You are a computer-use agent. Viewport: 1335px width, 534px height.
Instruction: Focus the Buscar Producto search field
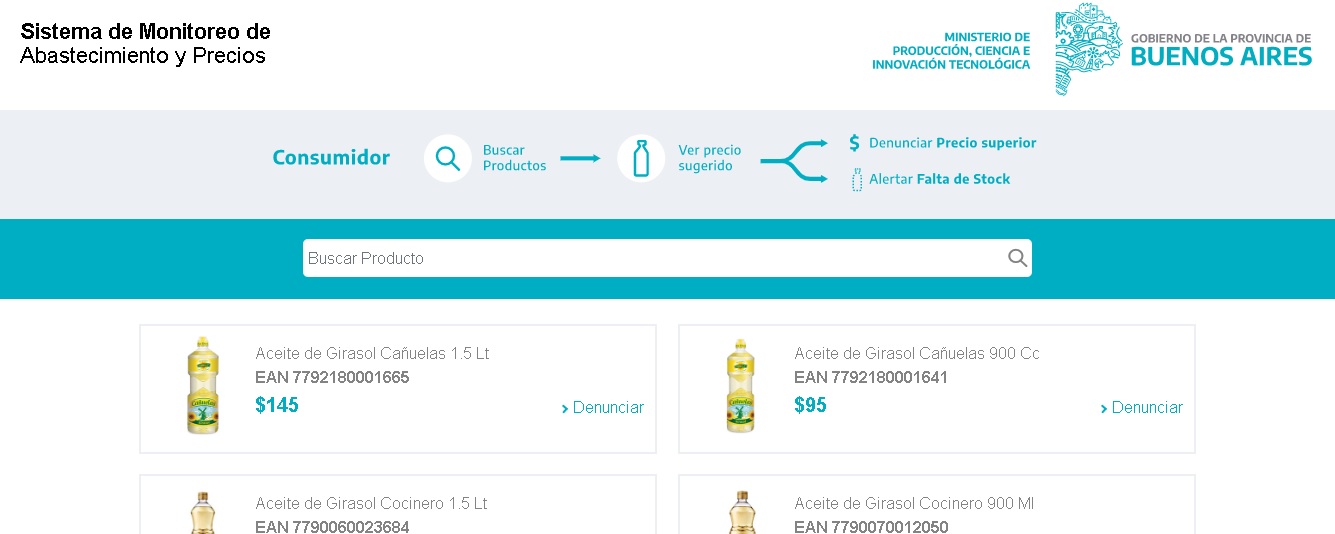coord(667,258)
